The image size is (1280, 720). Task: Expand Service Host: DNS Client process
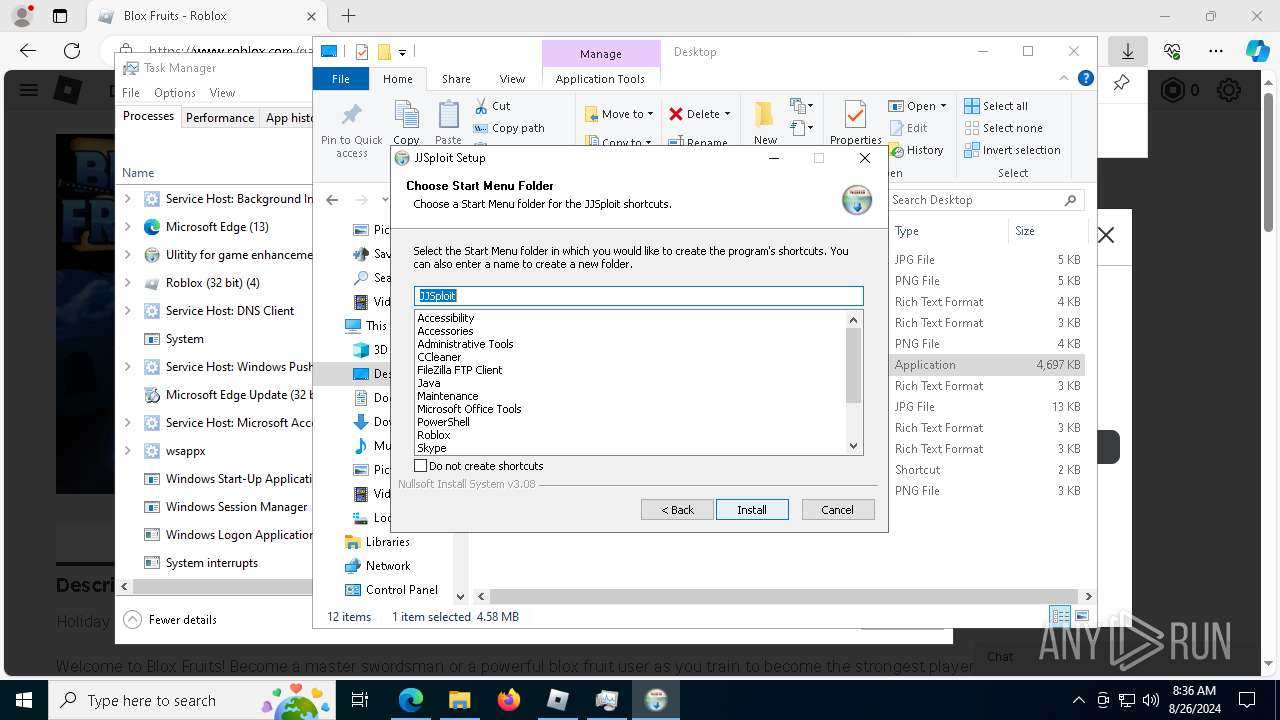(127, 311)
